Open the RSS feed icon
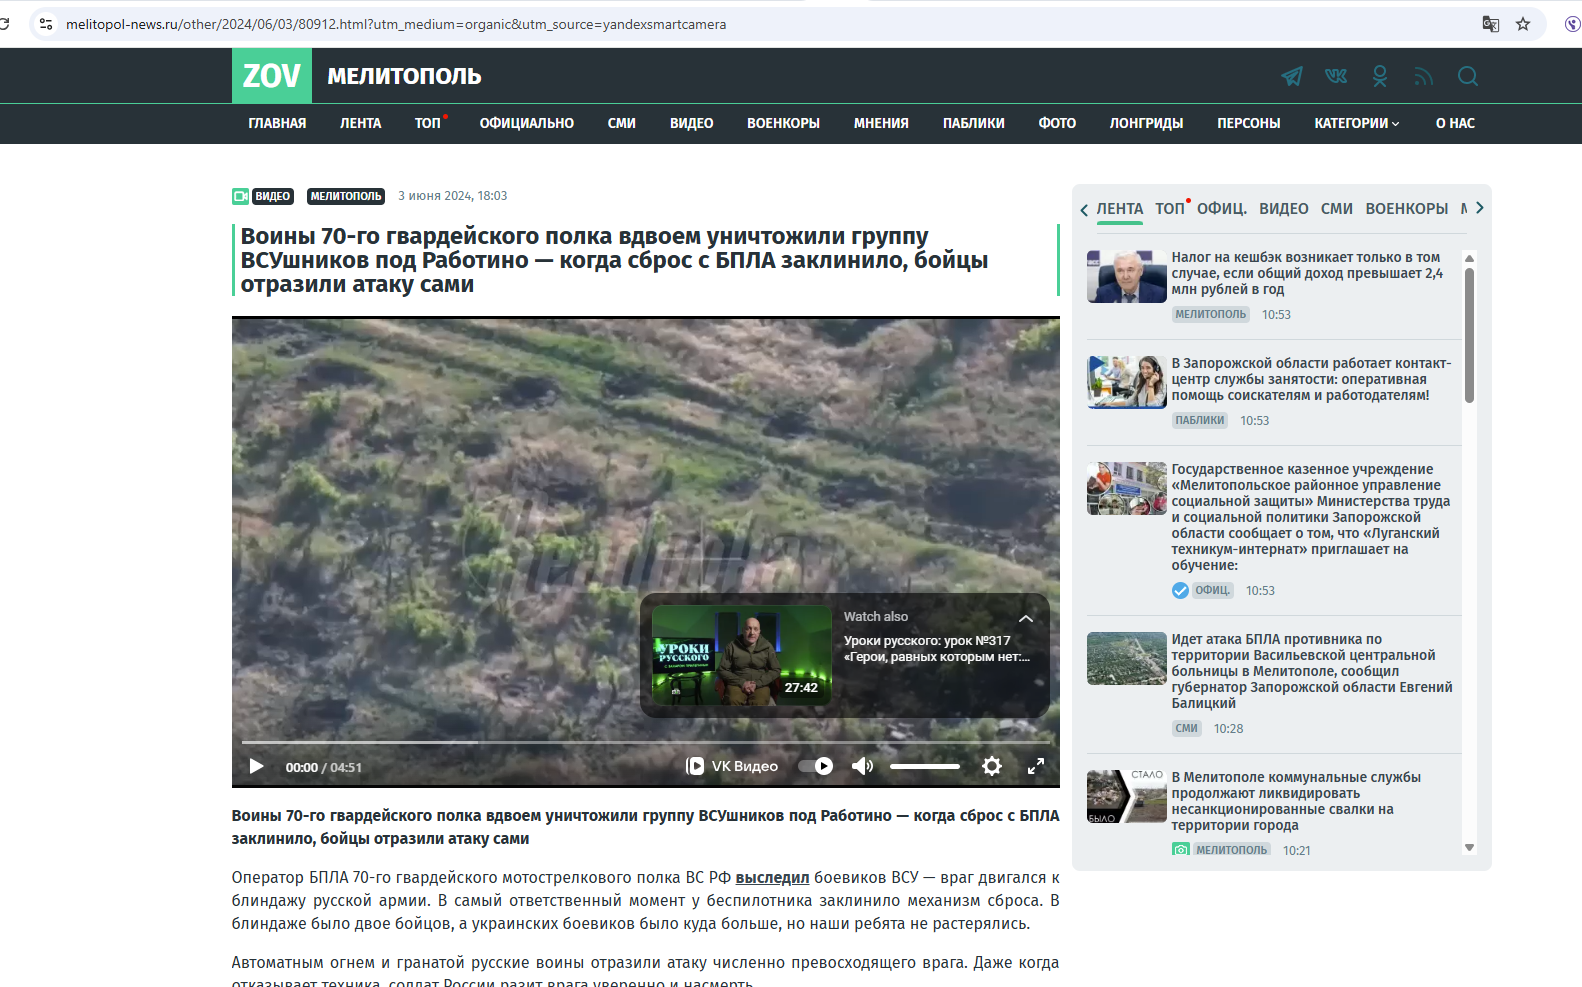The width and height of the screenshot is (1582, 987). point(1423,76)
